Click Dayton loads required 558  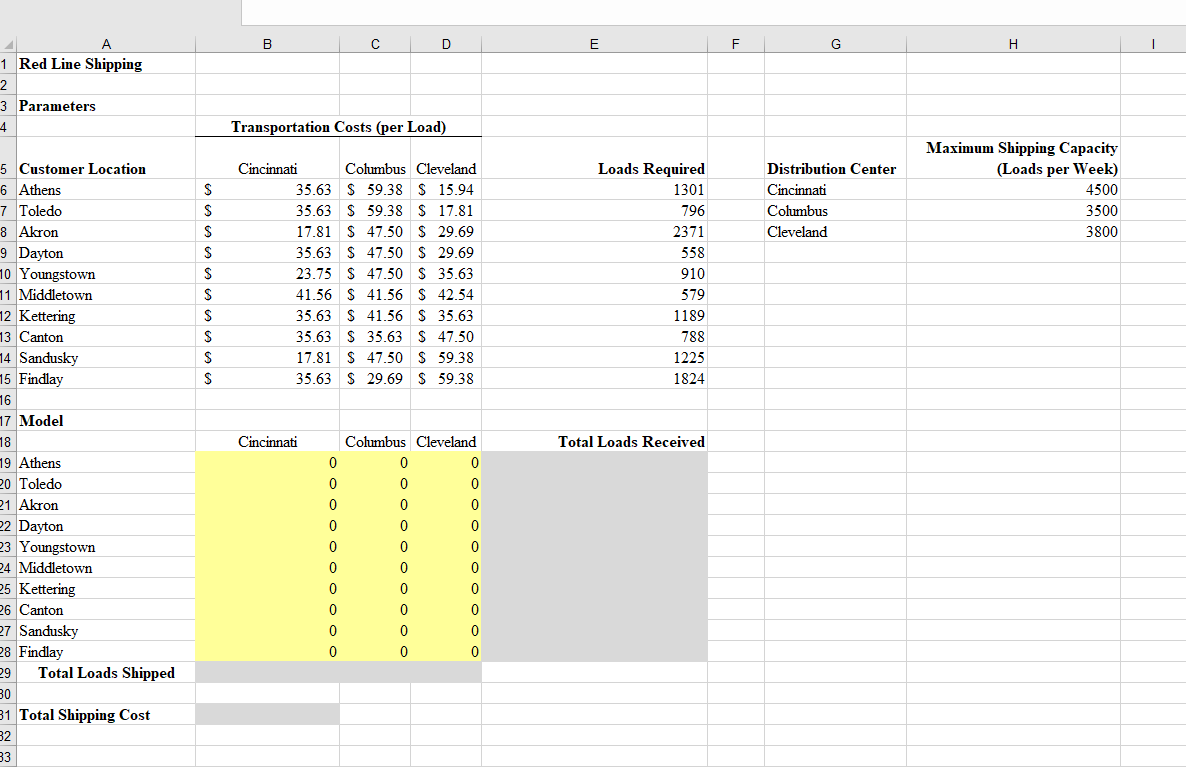[594, 253]
